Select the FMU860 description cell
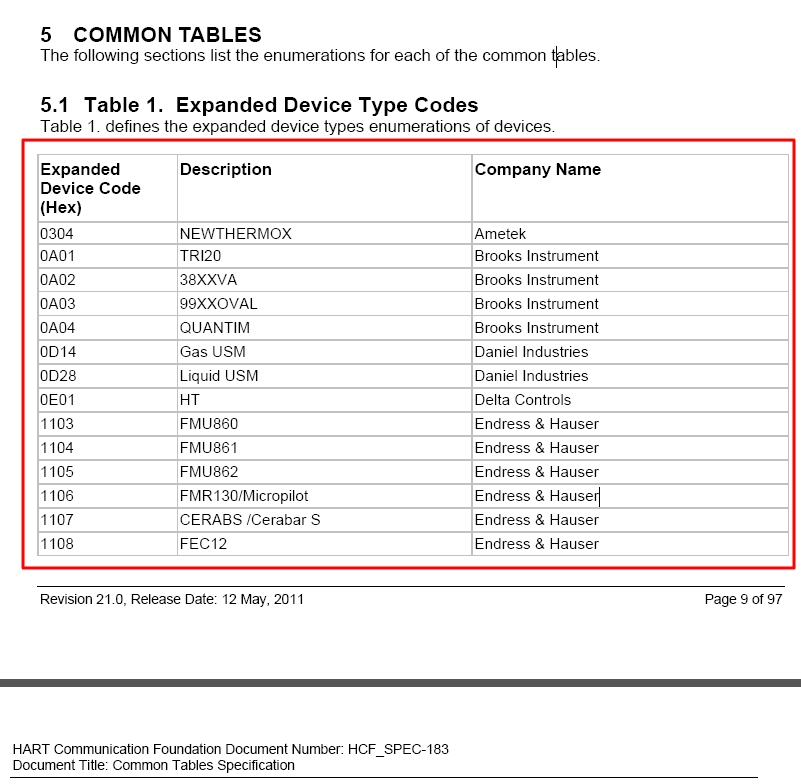 tap(209, 424)
